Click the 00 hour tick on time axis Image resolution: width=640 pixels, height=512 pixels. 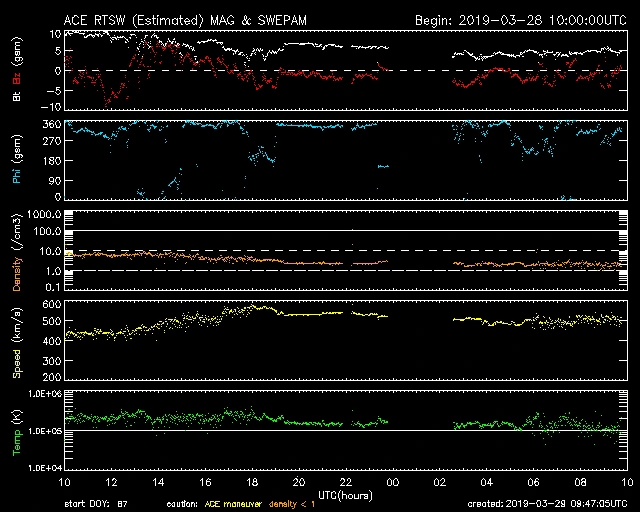pos(393,482)
